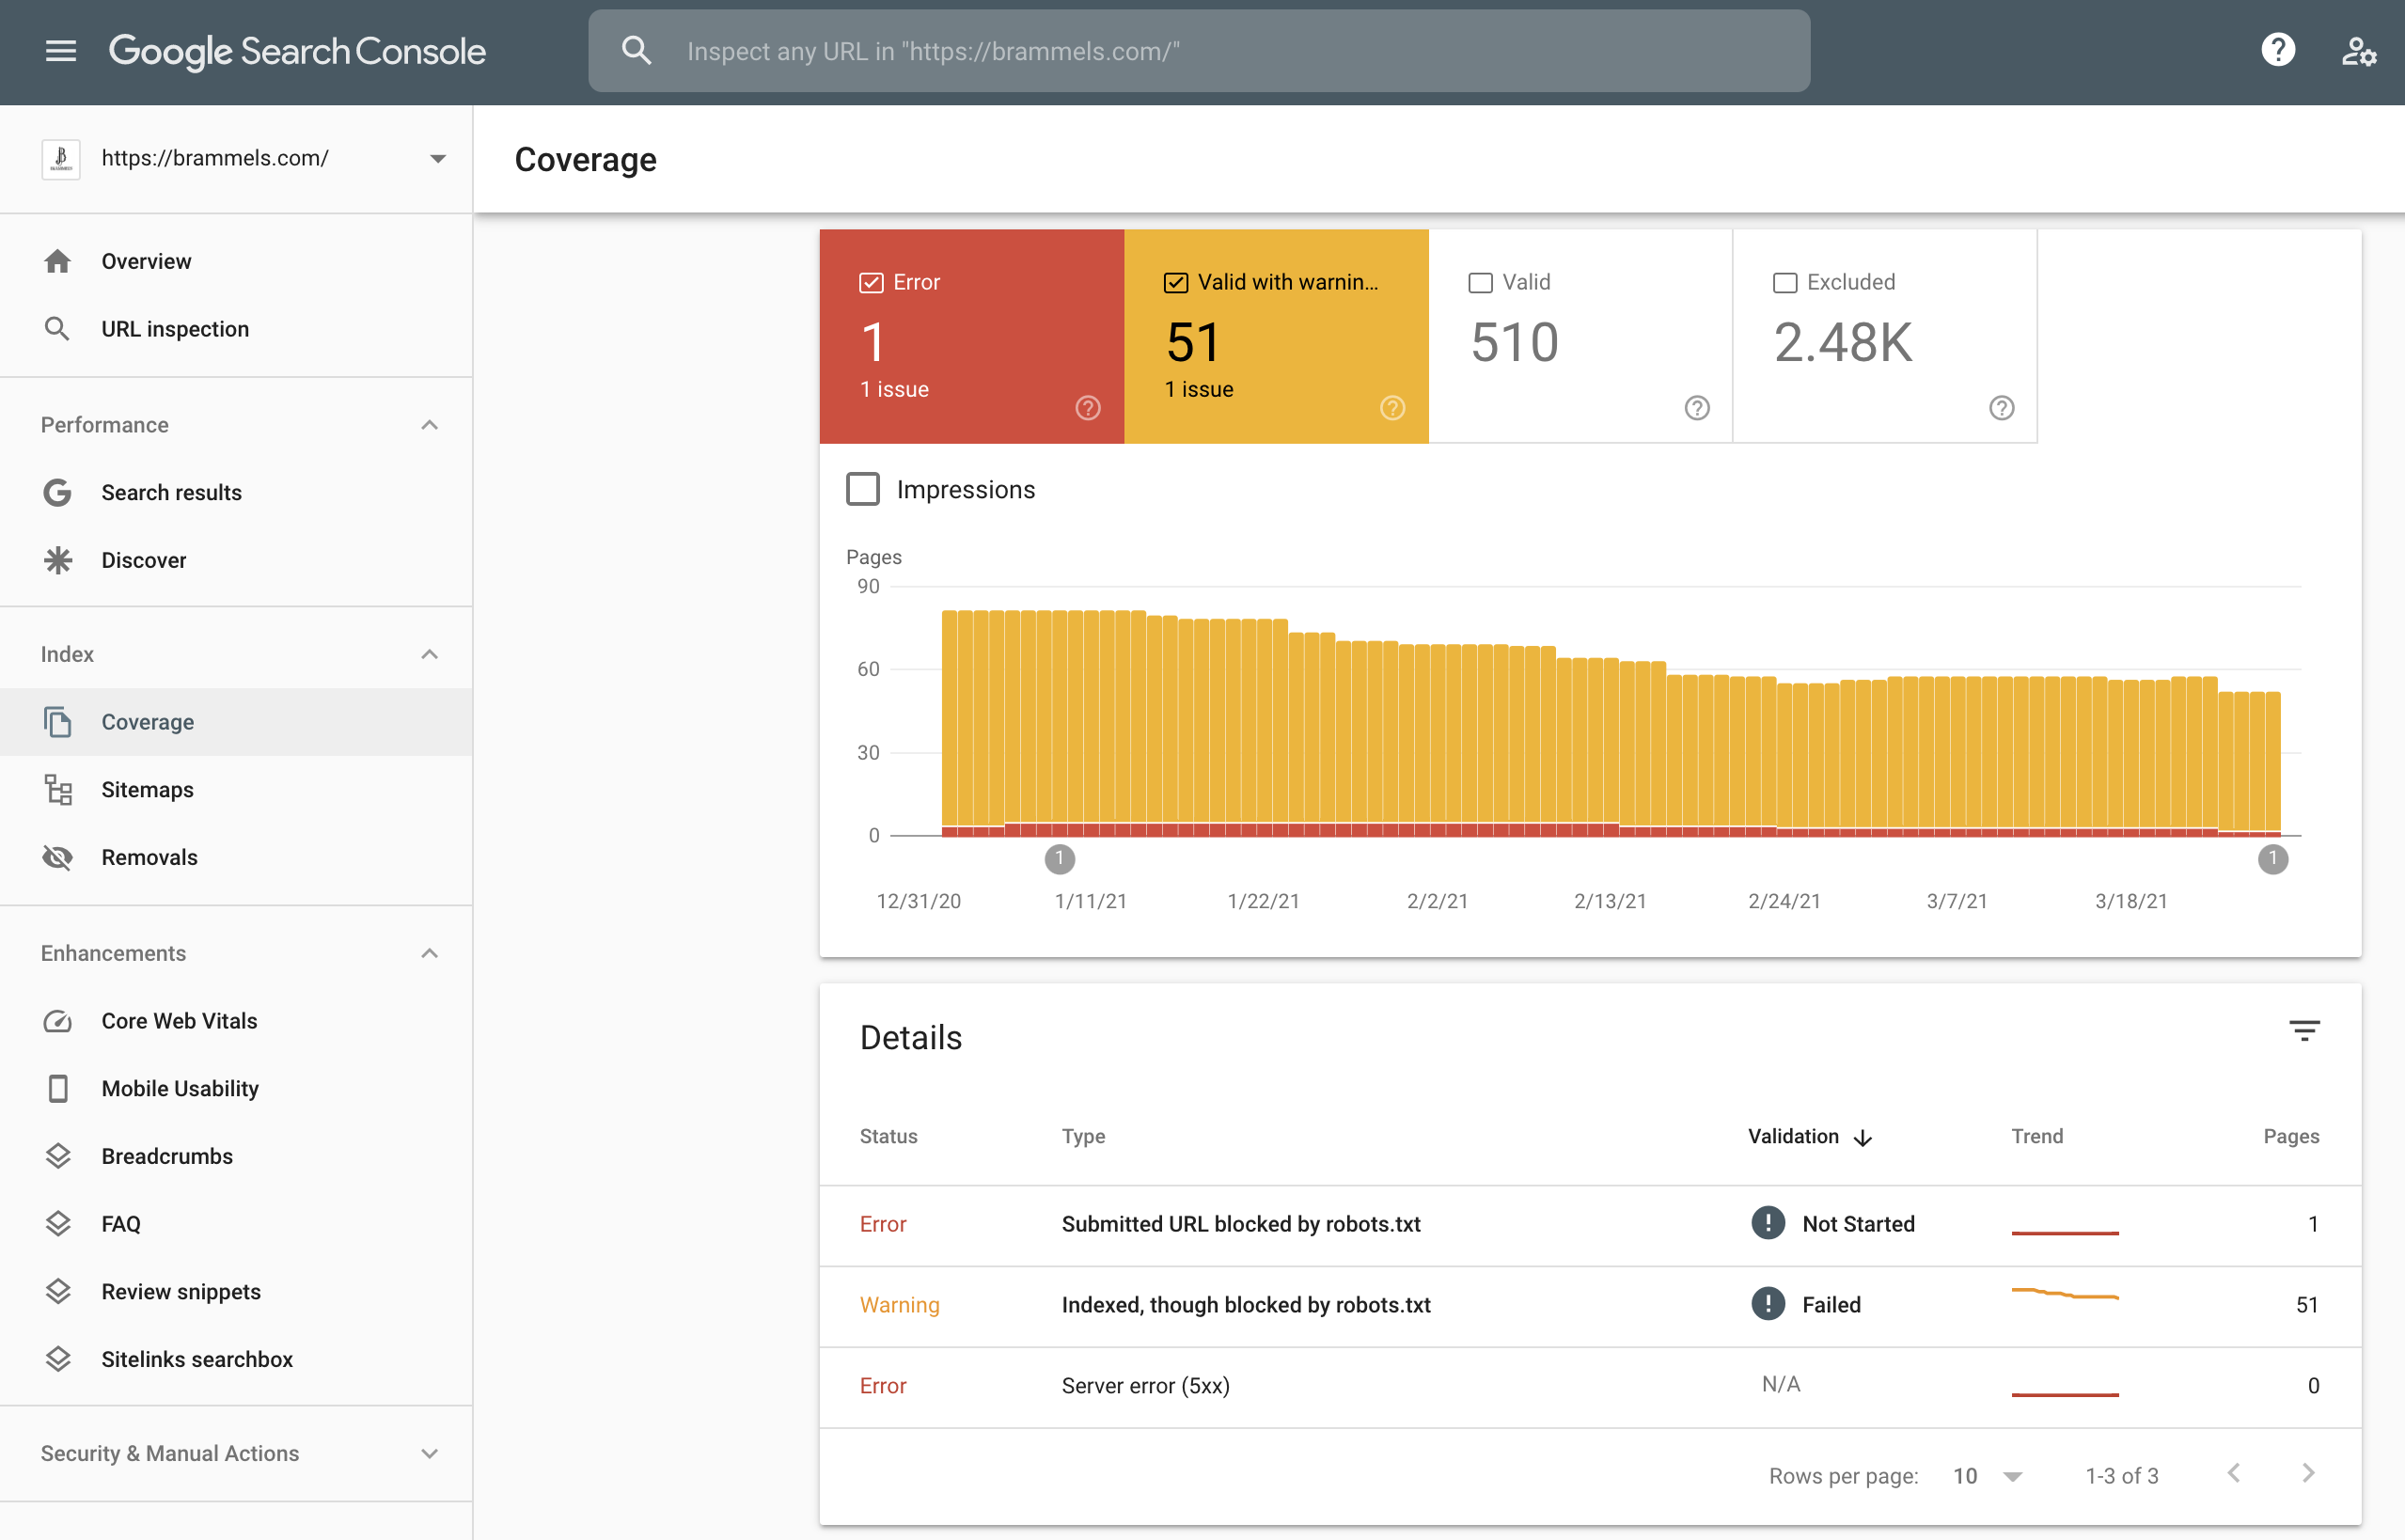The width and height of the screenshot is (2405, 1540).
Task: Click the Not Started exclamation status icon
Action: pyautogui.click(x=1768, y=1223)
